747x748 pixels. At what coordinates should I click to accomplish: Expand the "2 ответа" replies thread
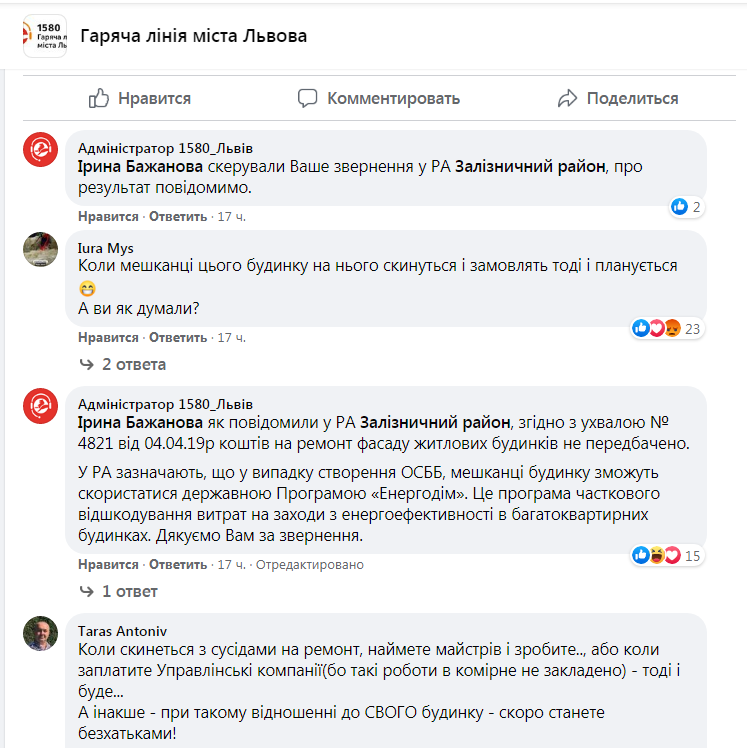(133, 364)
